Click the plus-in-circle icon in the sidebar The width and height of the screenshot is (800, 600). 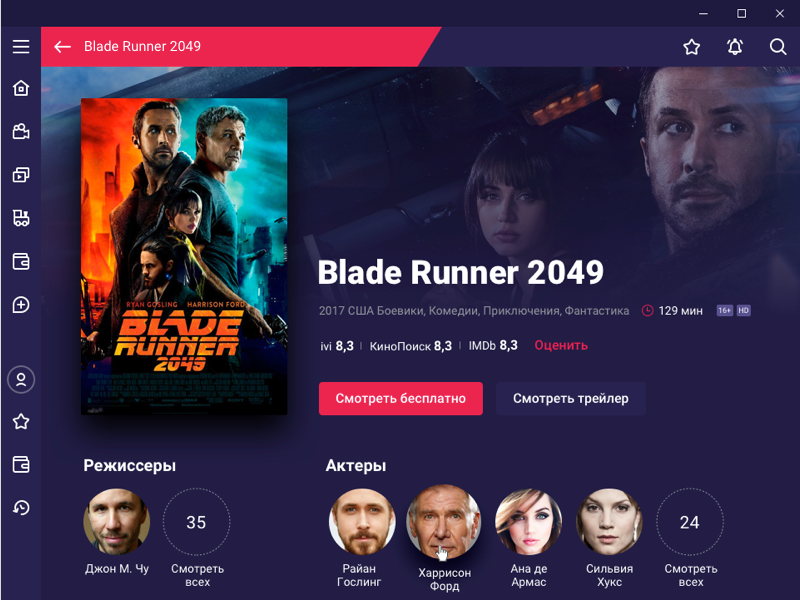(21, 305)
